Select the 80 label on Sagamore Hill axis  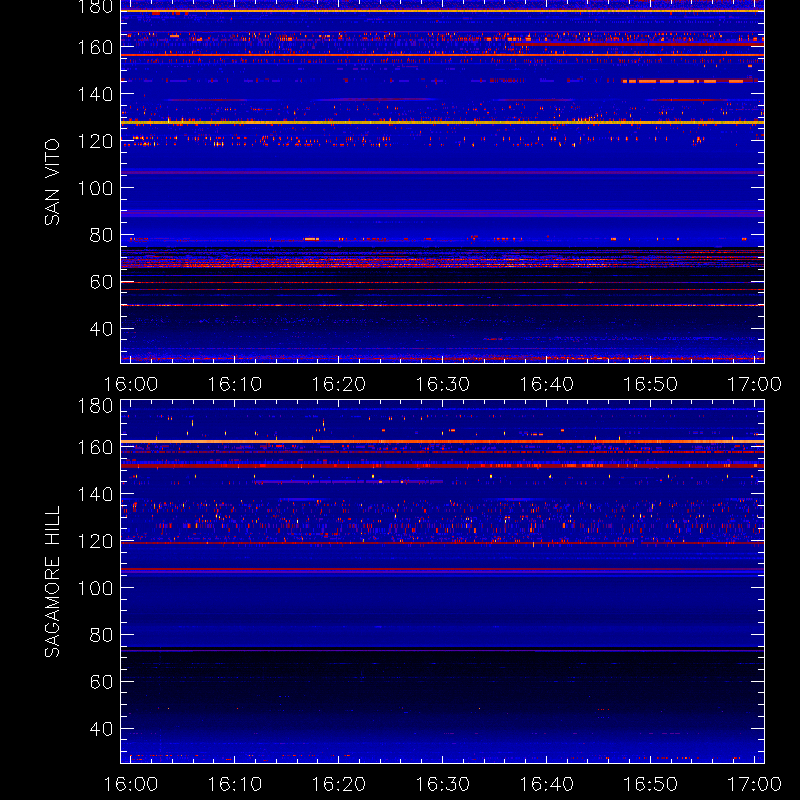(101, 635)
